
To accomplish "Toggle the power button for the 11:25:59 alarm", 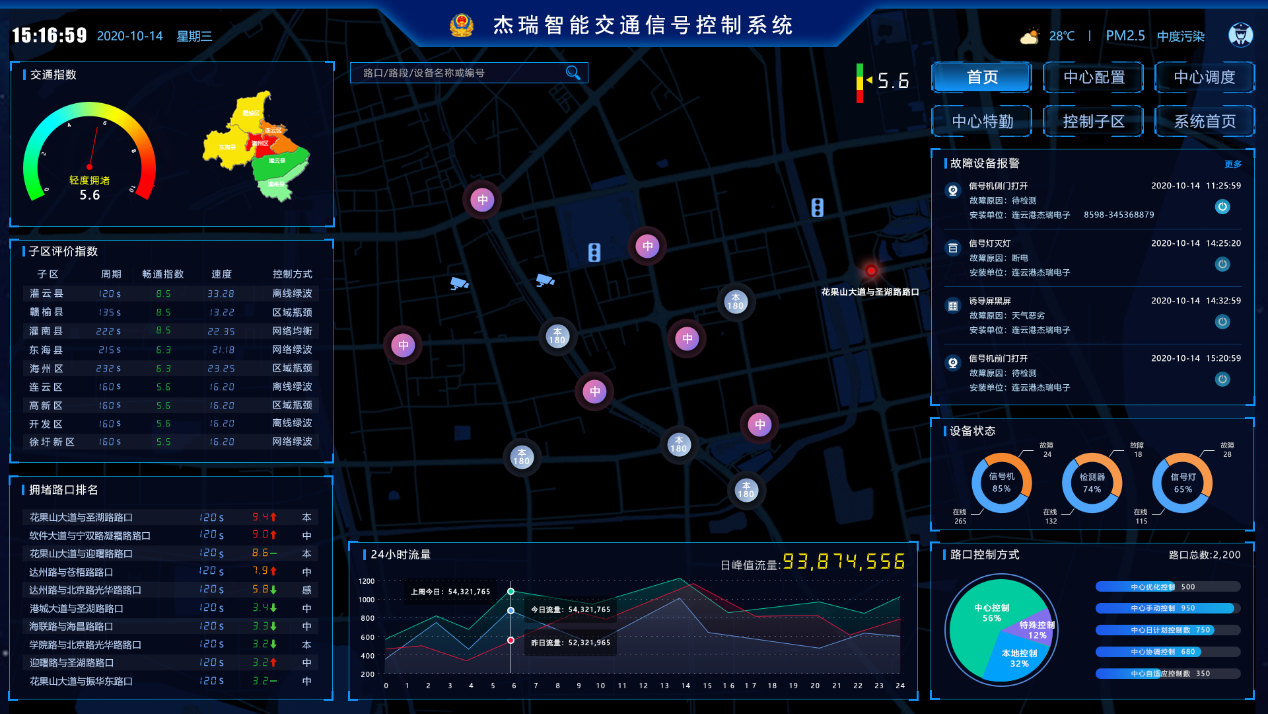I will point(1222,207).
